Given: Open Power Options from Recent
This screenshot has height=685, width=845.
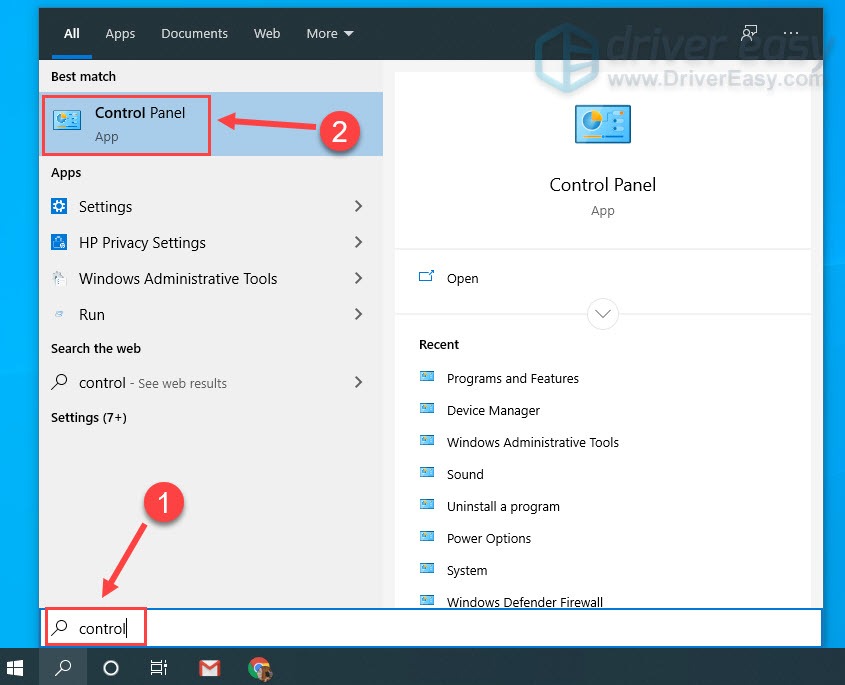Looking at the screenshot, I should [489, 538].
